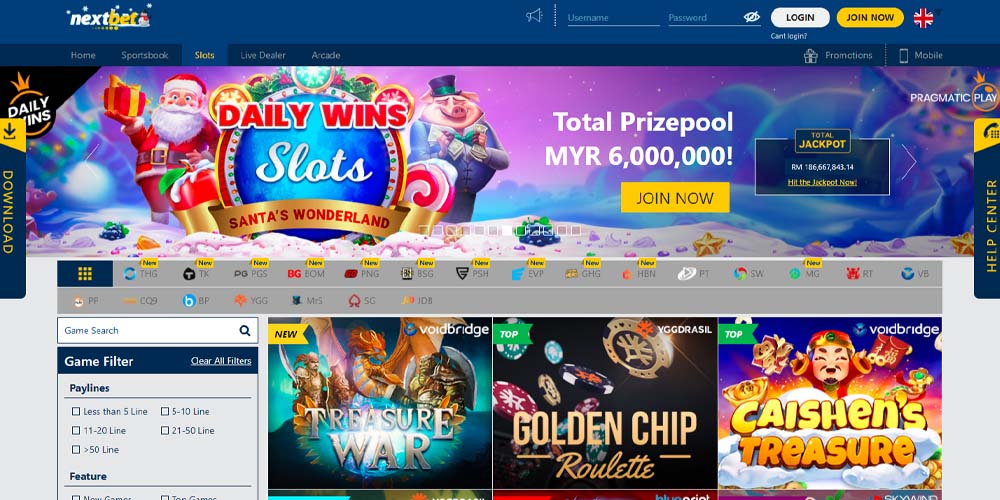Toggle password visibility eye icon
The width and height of the screenshot is (1000, 500).
(x=752, y=17)
